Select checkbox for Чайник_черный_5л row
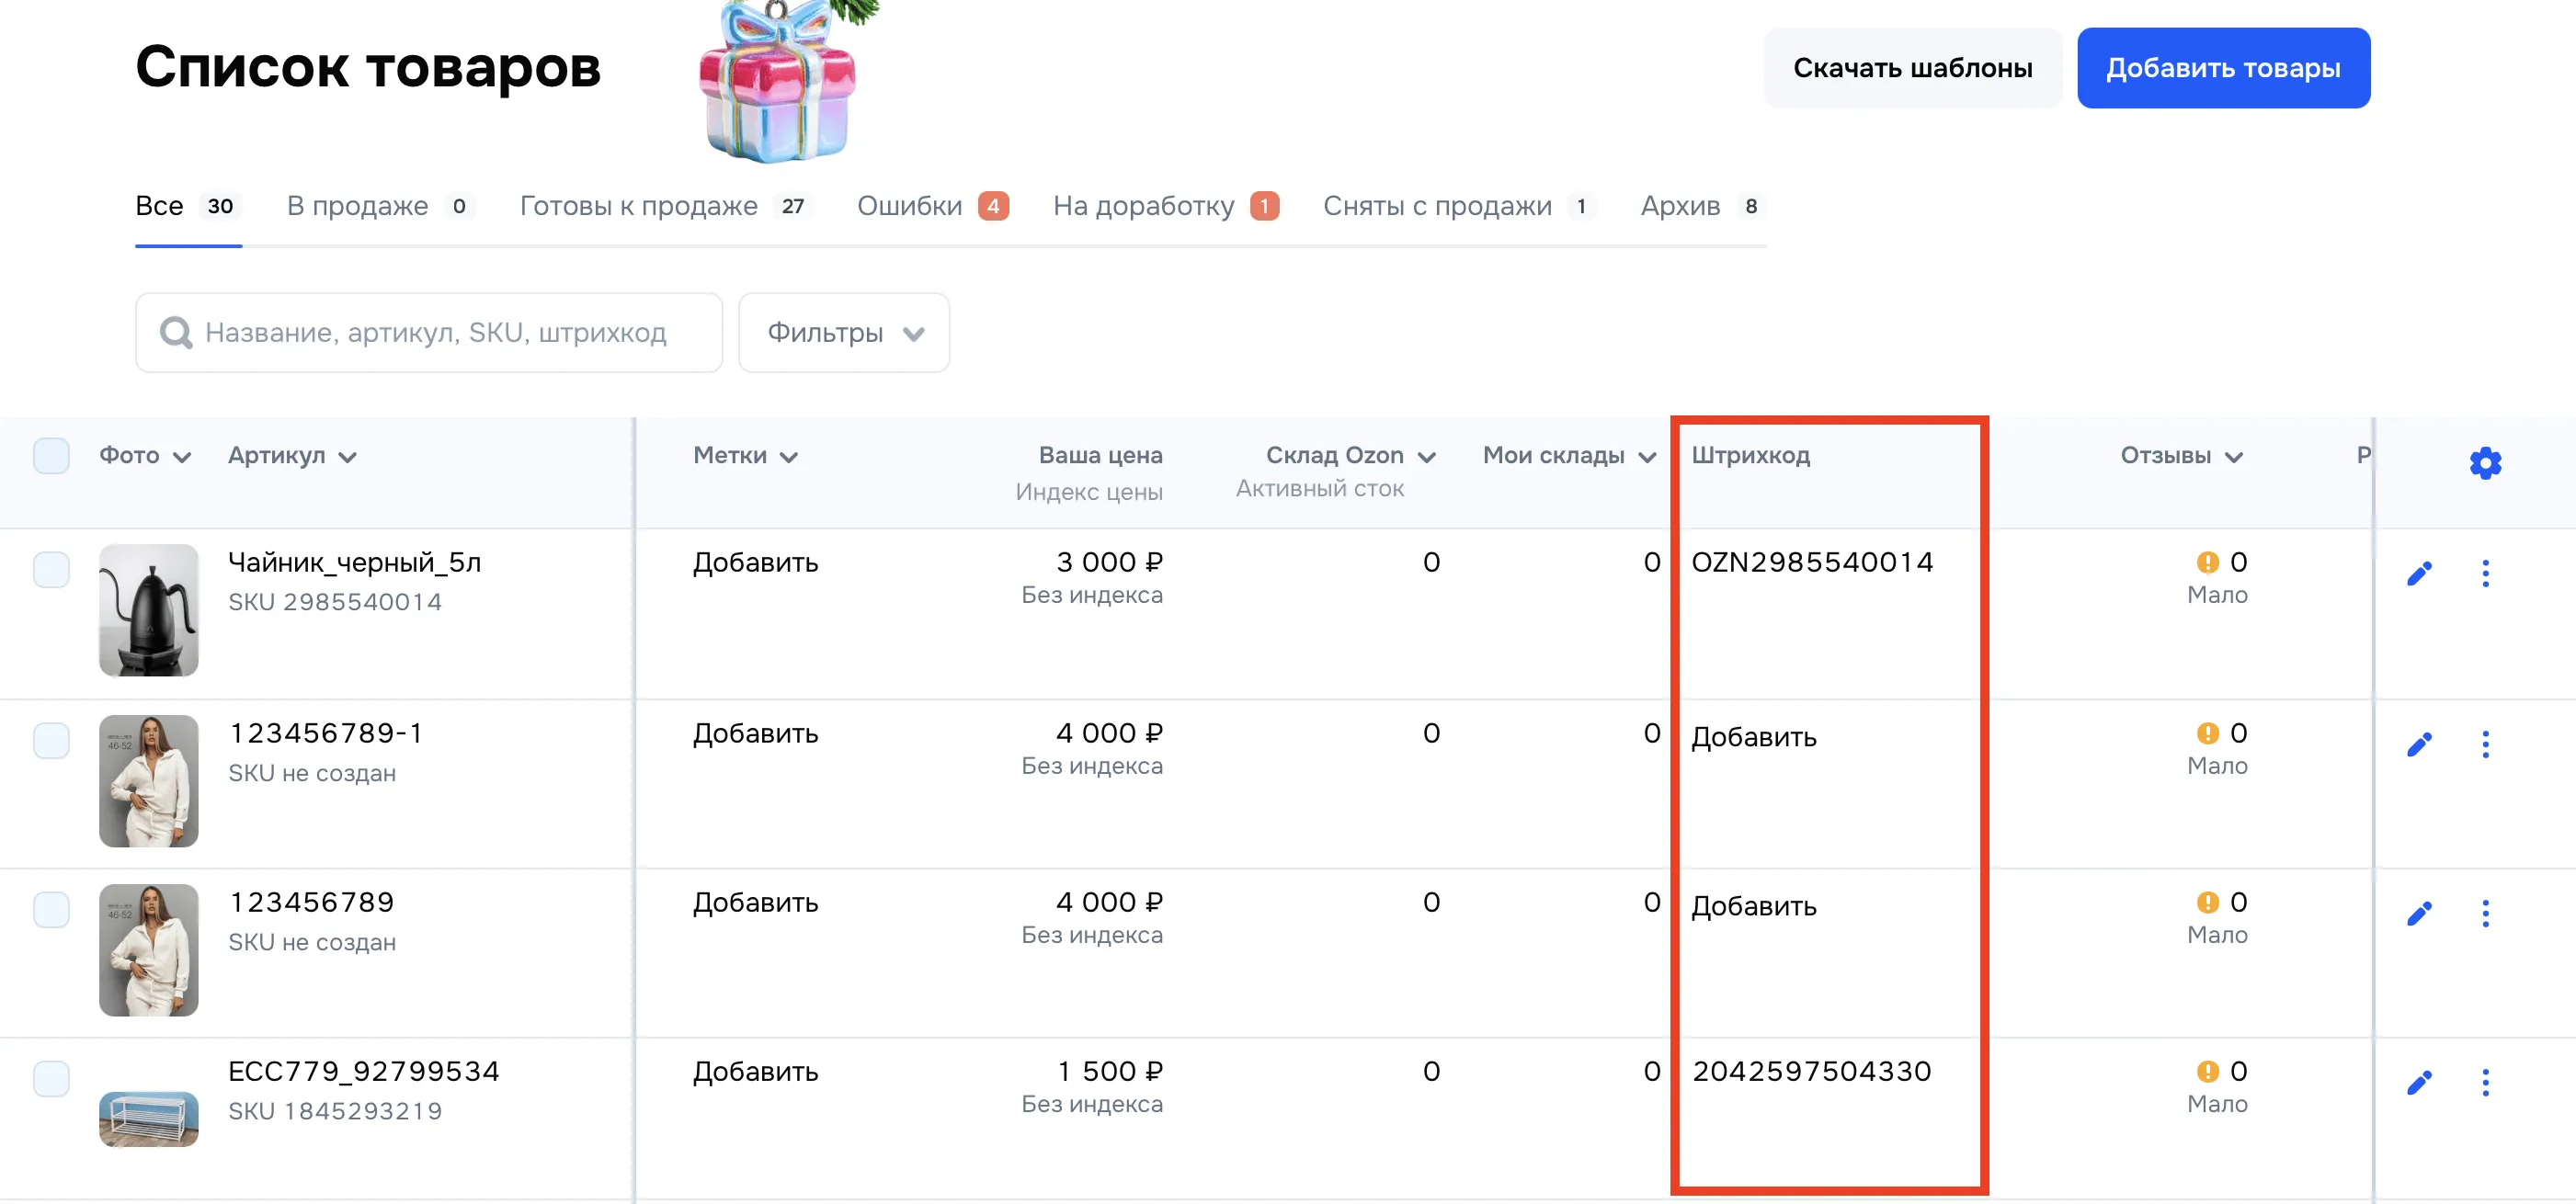 51,569
